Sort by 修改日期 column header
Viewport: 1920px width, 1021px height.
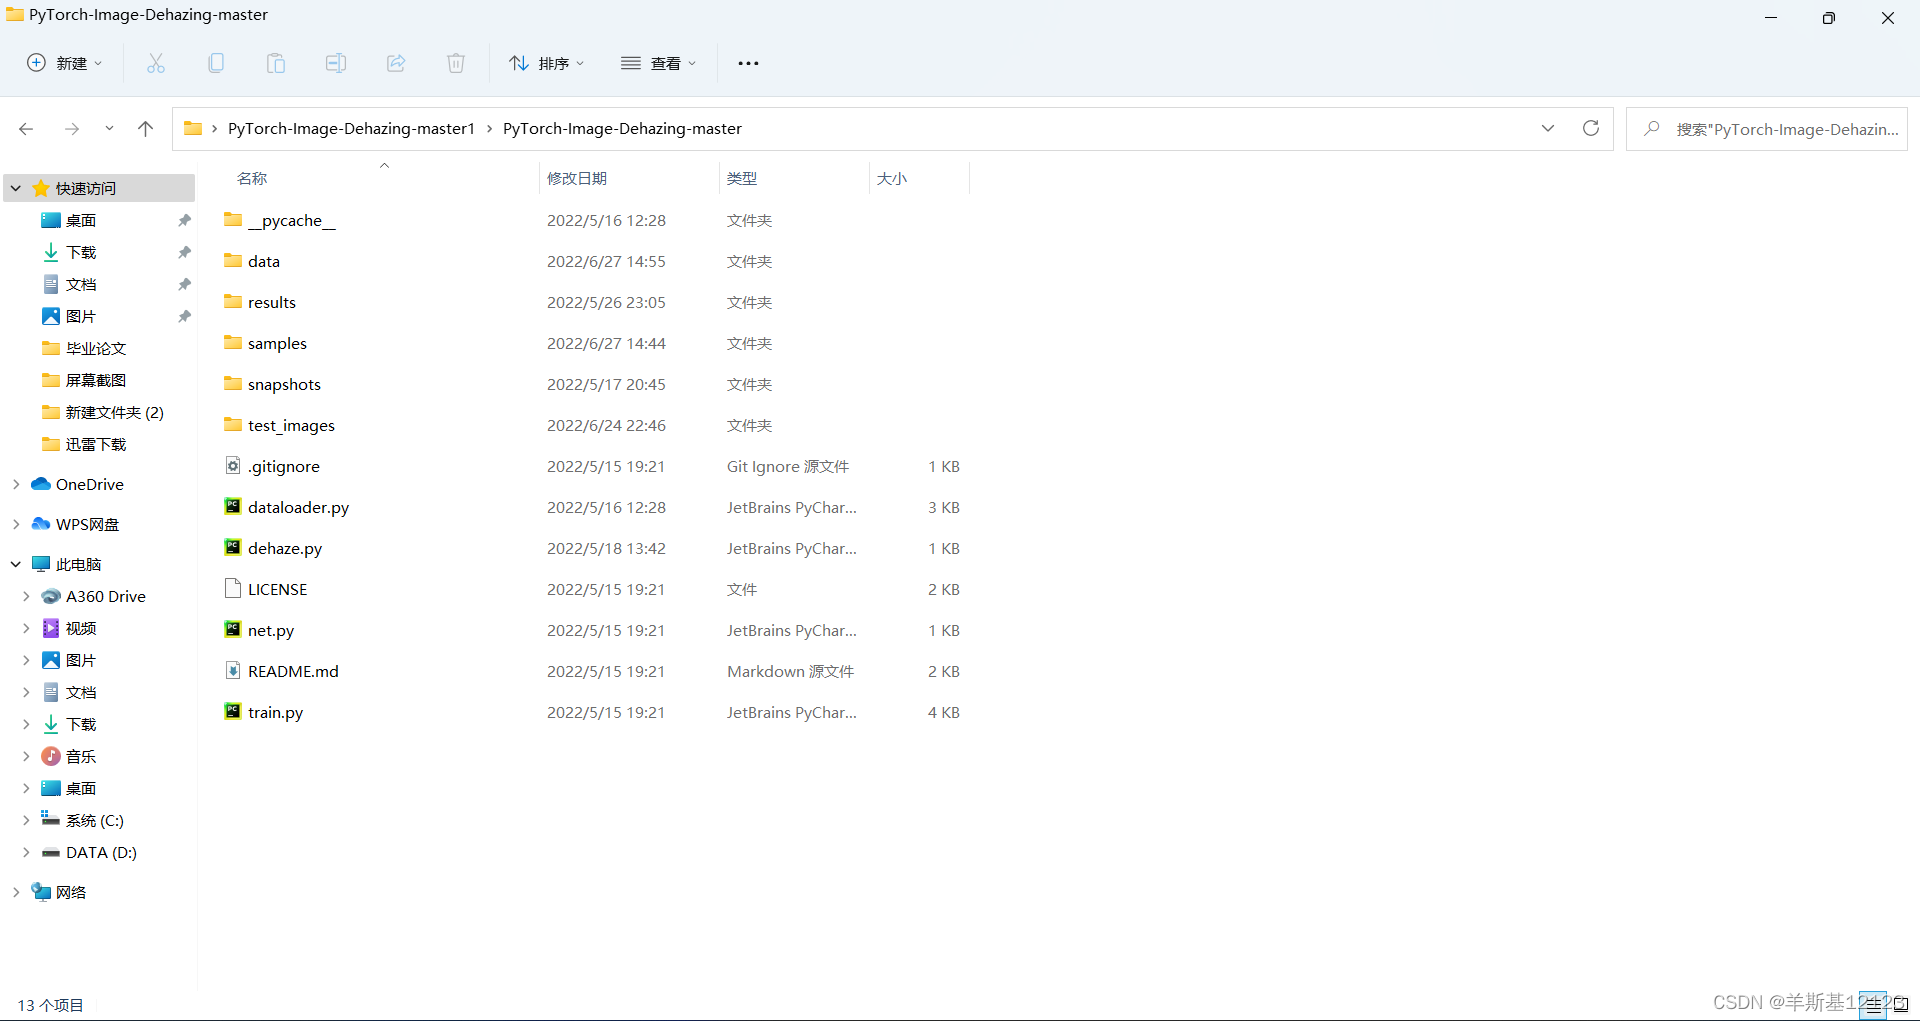[x=577, y=178]
